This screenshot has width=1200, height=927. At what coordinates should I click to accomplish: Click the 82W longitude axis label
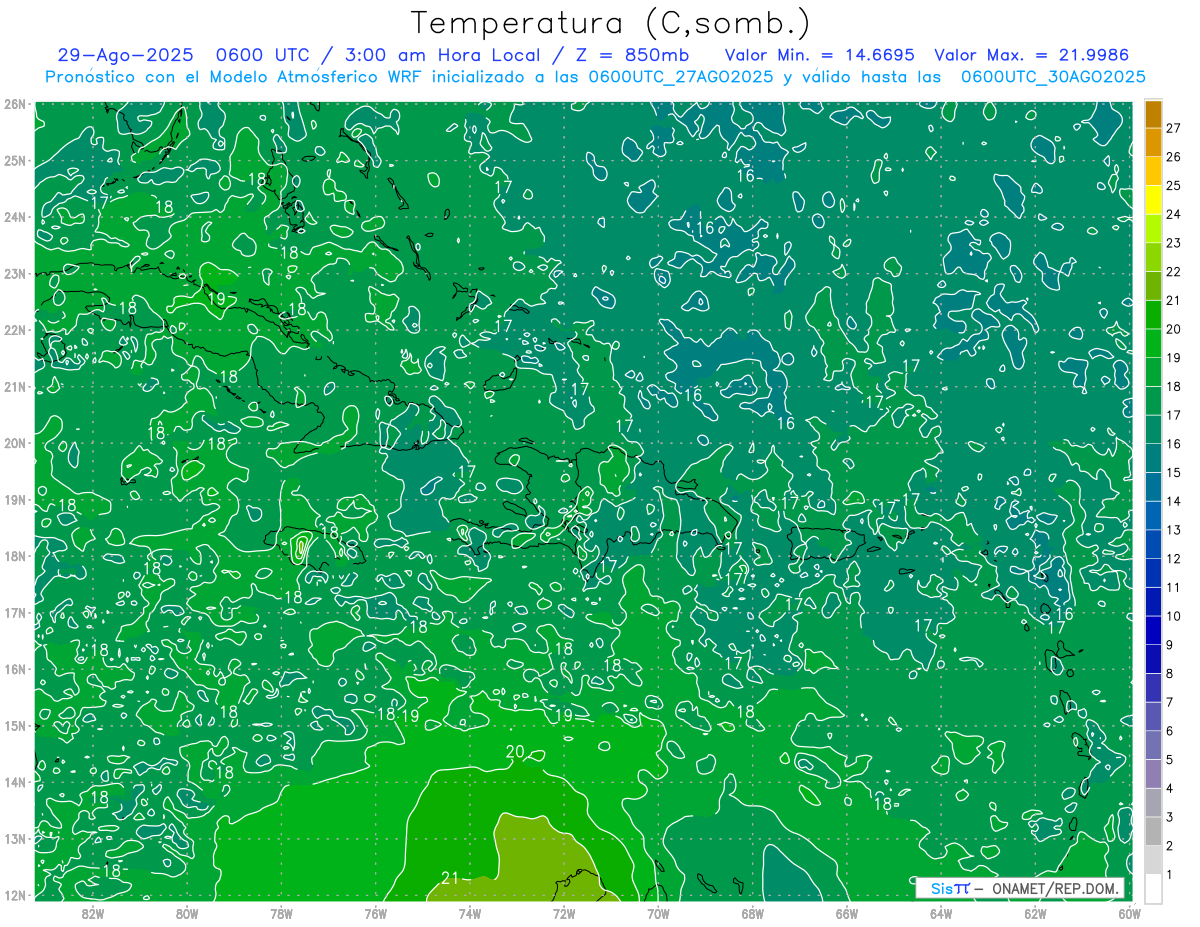tap(92, 912)
